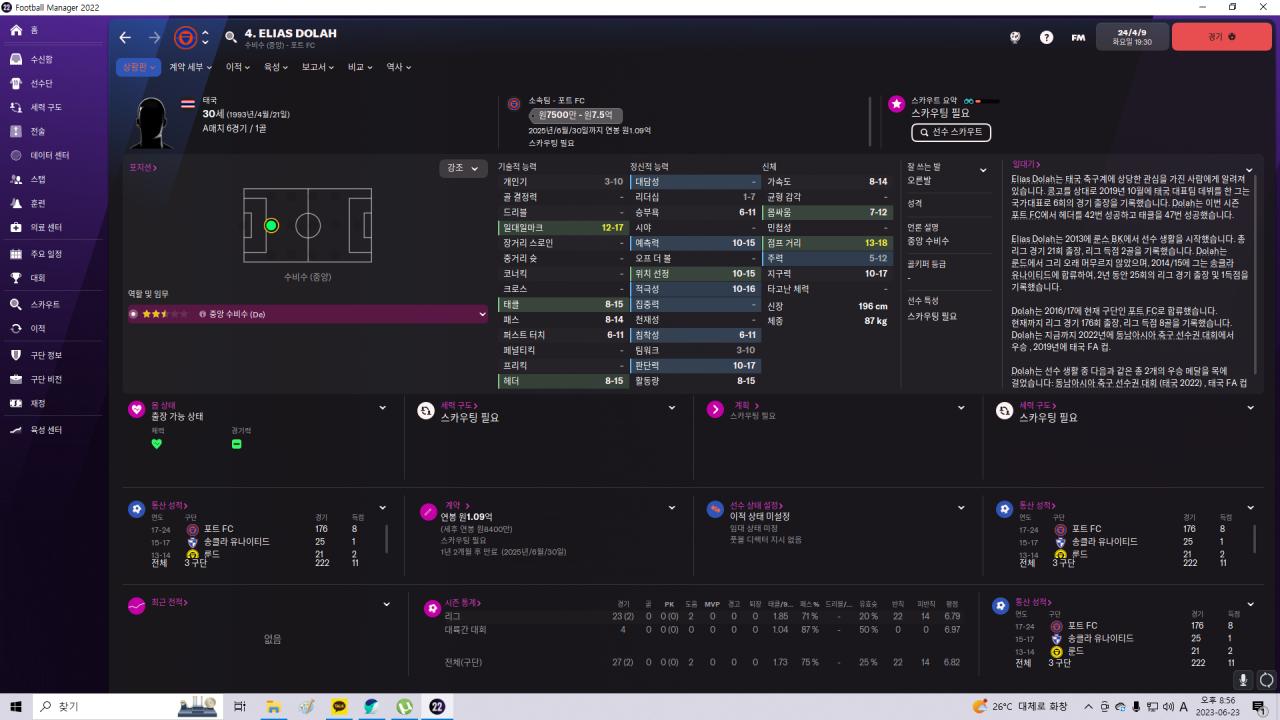Expand the 선수 상태 설정 panel chevron

point(961,508)
